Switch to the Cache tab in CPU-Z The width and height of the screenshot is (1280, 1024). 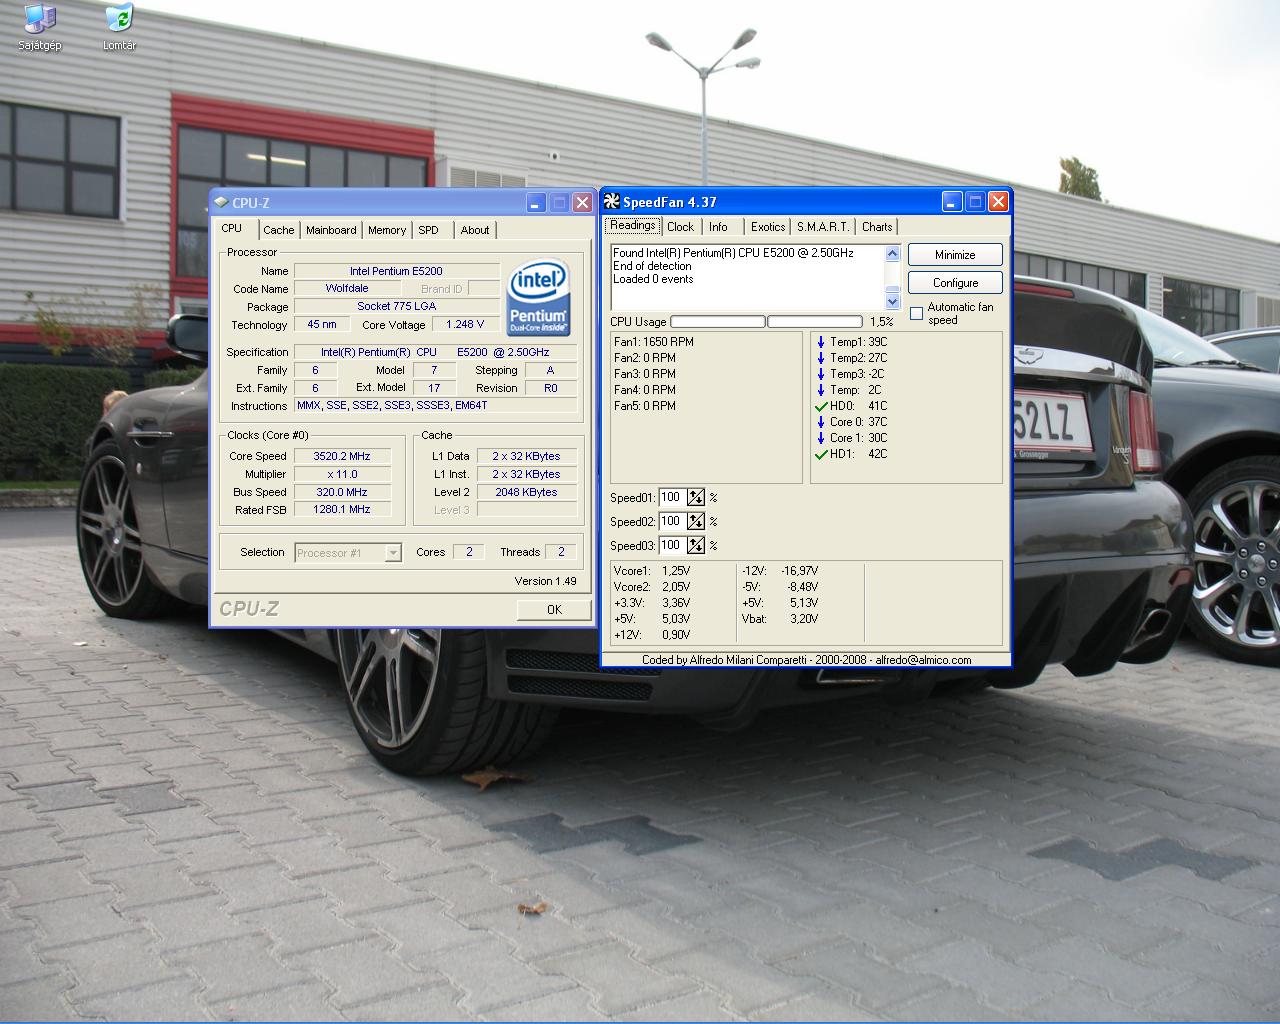pos(278,230)
